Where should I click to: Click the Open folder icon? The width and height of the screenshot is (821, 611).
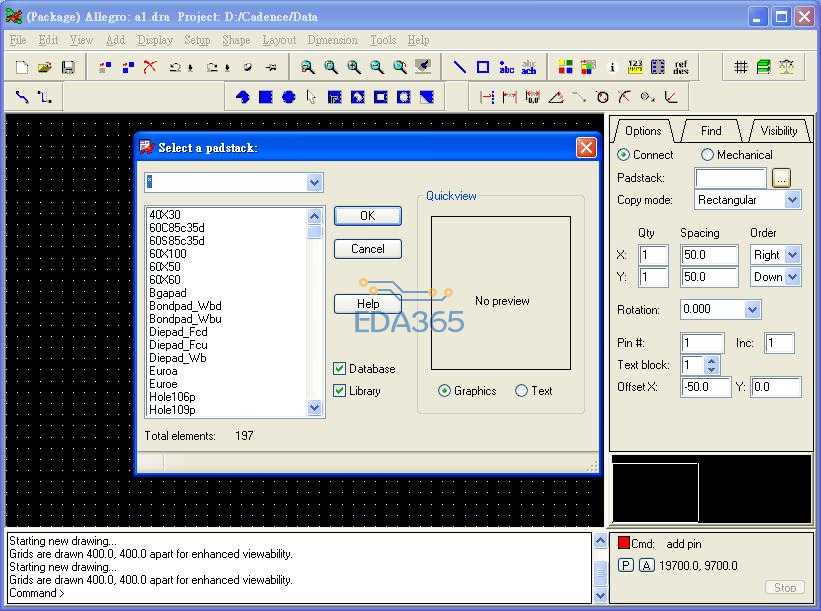45,67
